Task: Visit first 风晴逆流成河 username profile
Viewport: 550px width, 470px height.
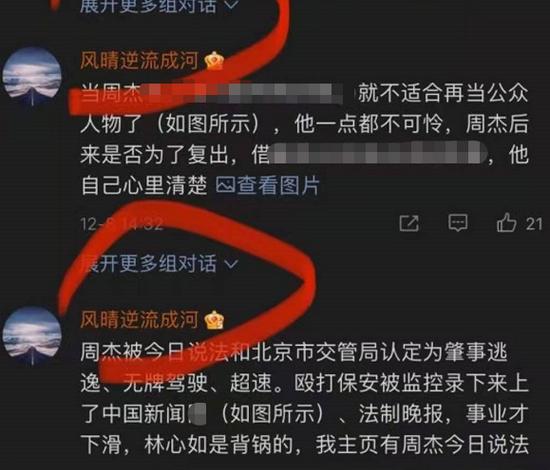Action: pyautogui.click(x=140, y=61)
